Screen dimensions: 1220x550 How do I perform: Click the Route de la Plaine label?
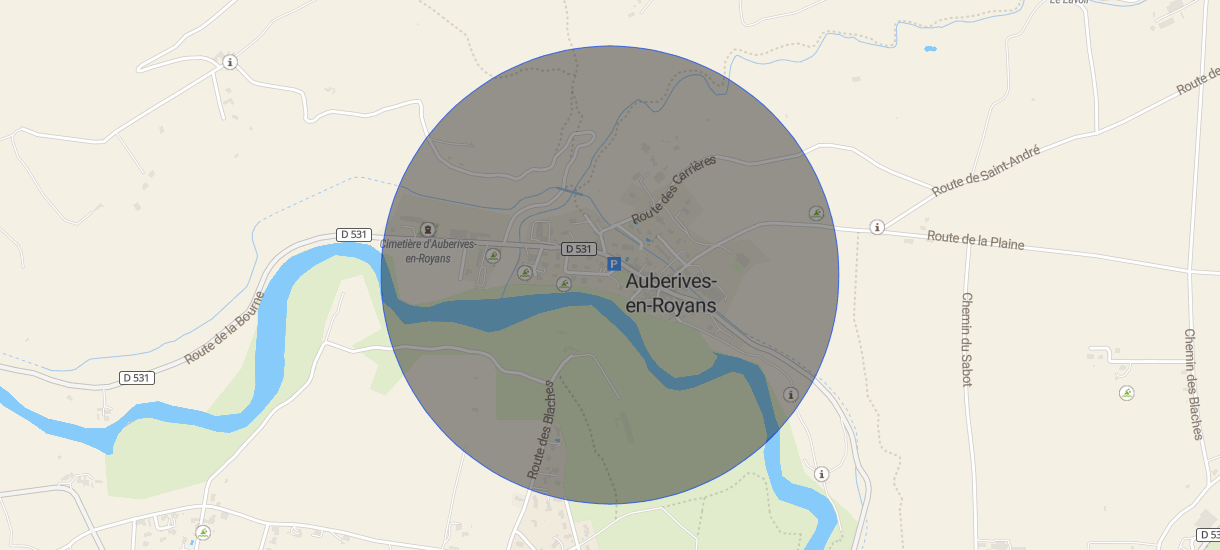[x=976, y=240]
